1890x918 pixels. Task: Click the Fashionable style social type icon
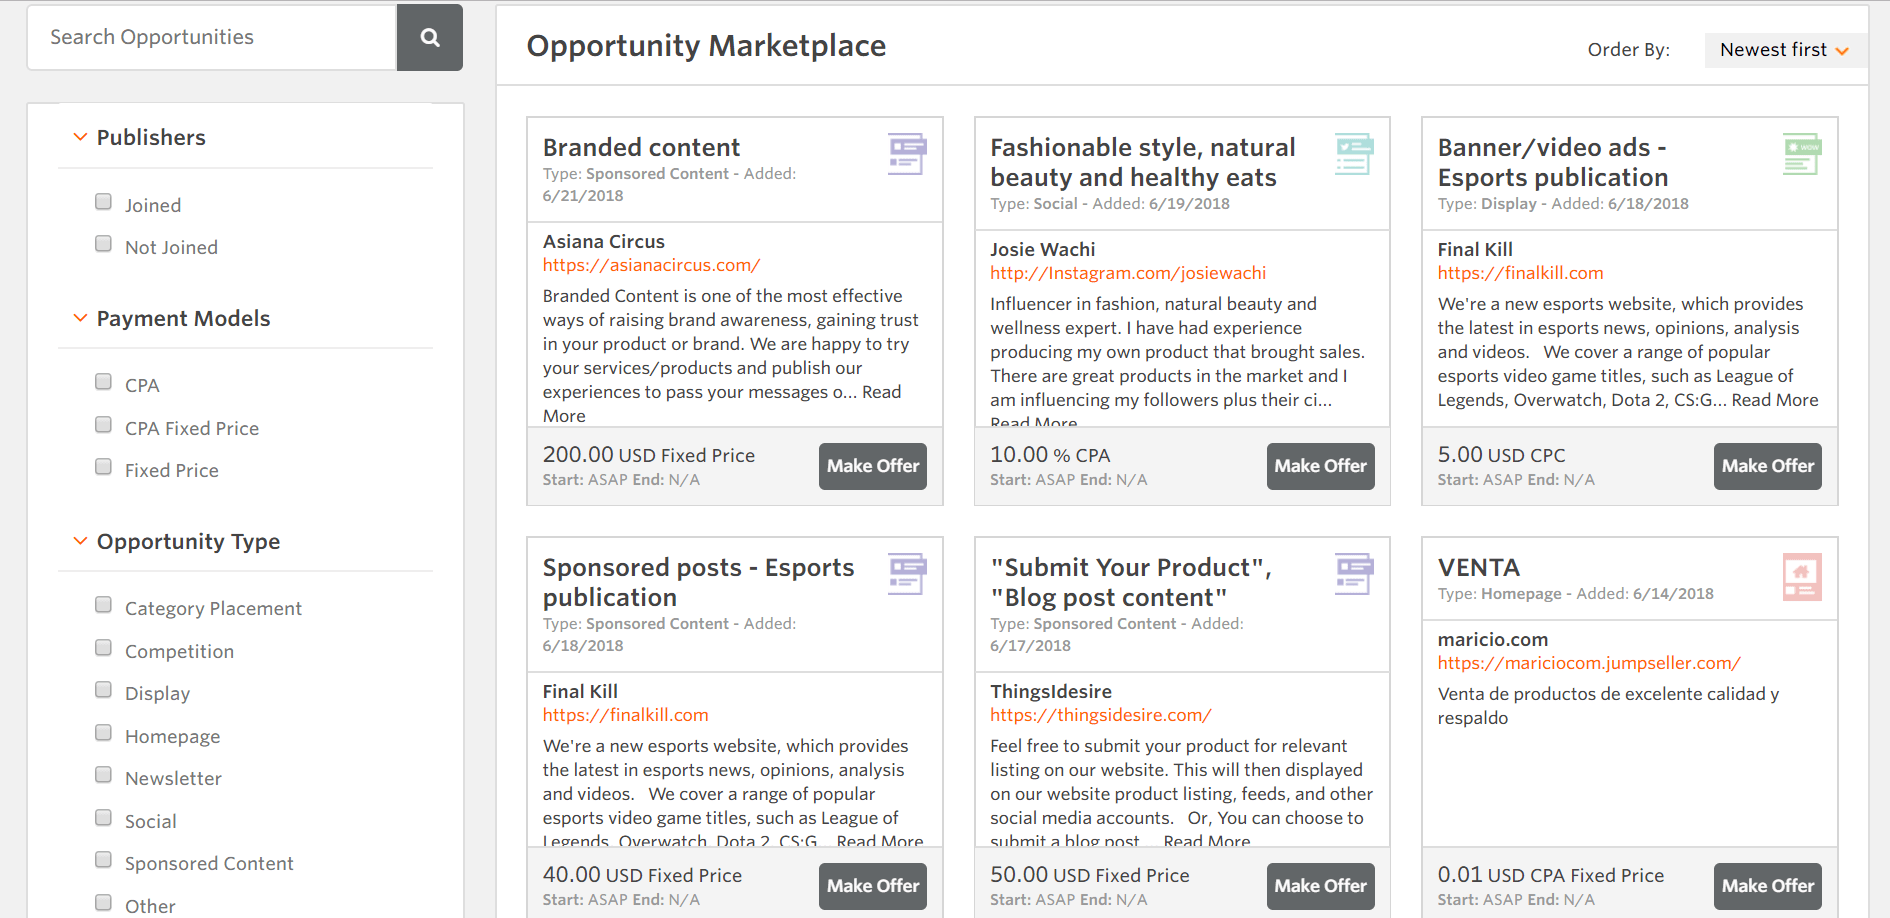[1354, 155]
